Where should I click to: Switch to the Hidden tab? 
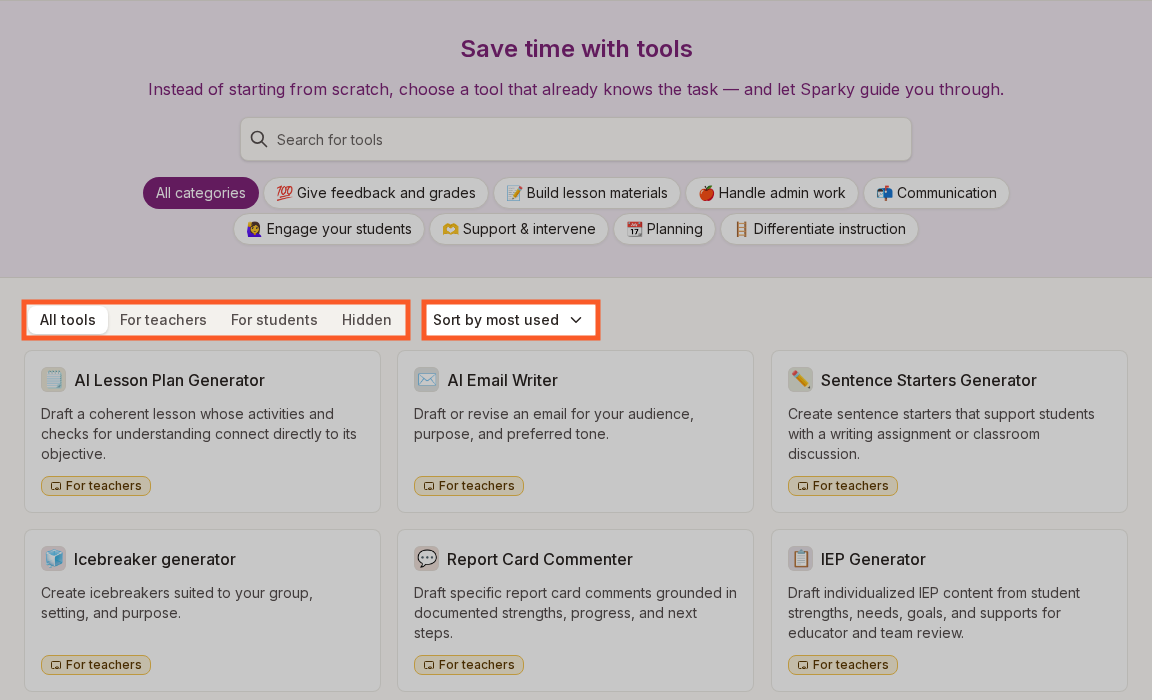point(367,320)
